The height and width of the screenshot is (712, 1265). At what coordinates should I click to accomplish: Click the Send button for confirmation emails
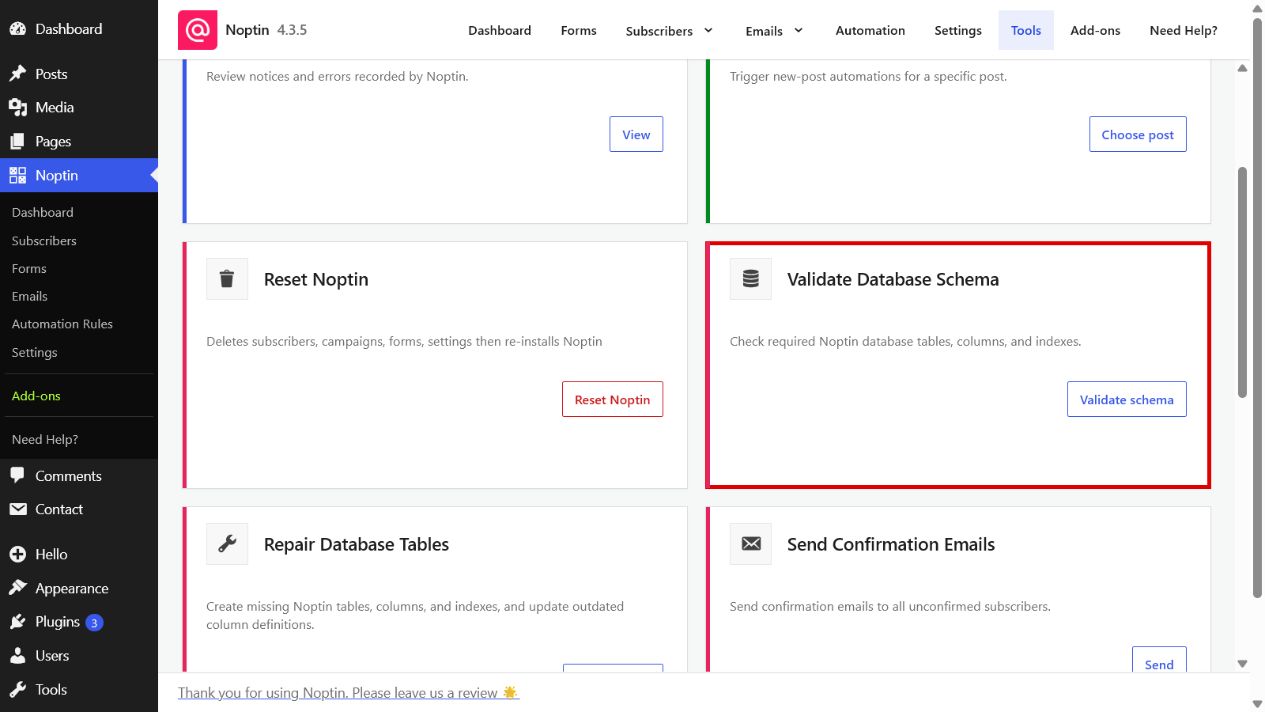pos(1159,660)
